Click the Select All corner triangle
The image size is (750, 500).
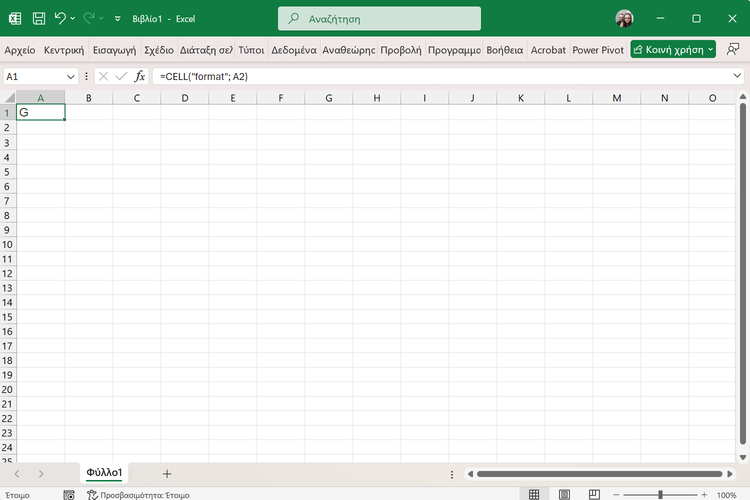pos(8,98)
